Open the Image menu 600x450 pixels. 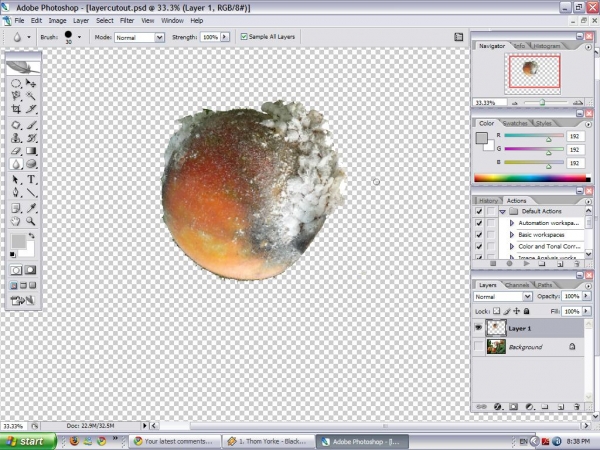pos(57,21)
